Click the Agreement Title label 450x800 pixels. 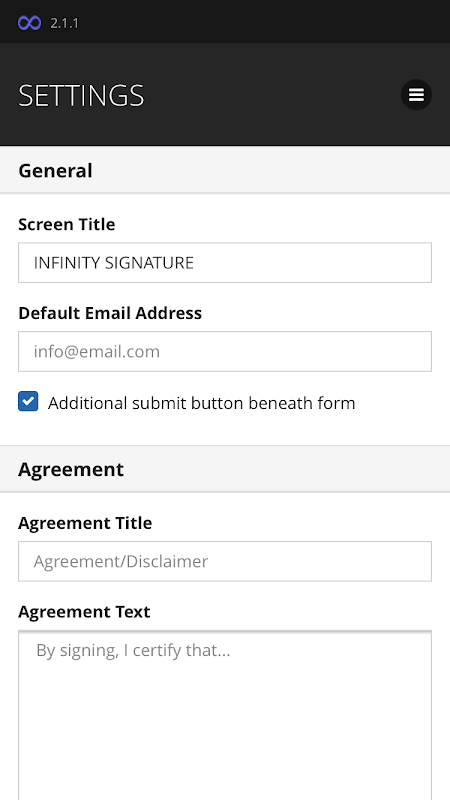click(85, 523)
